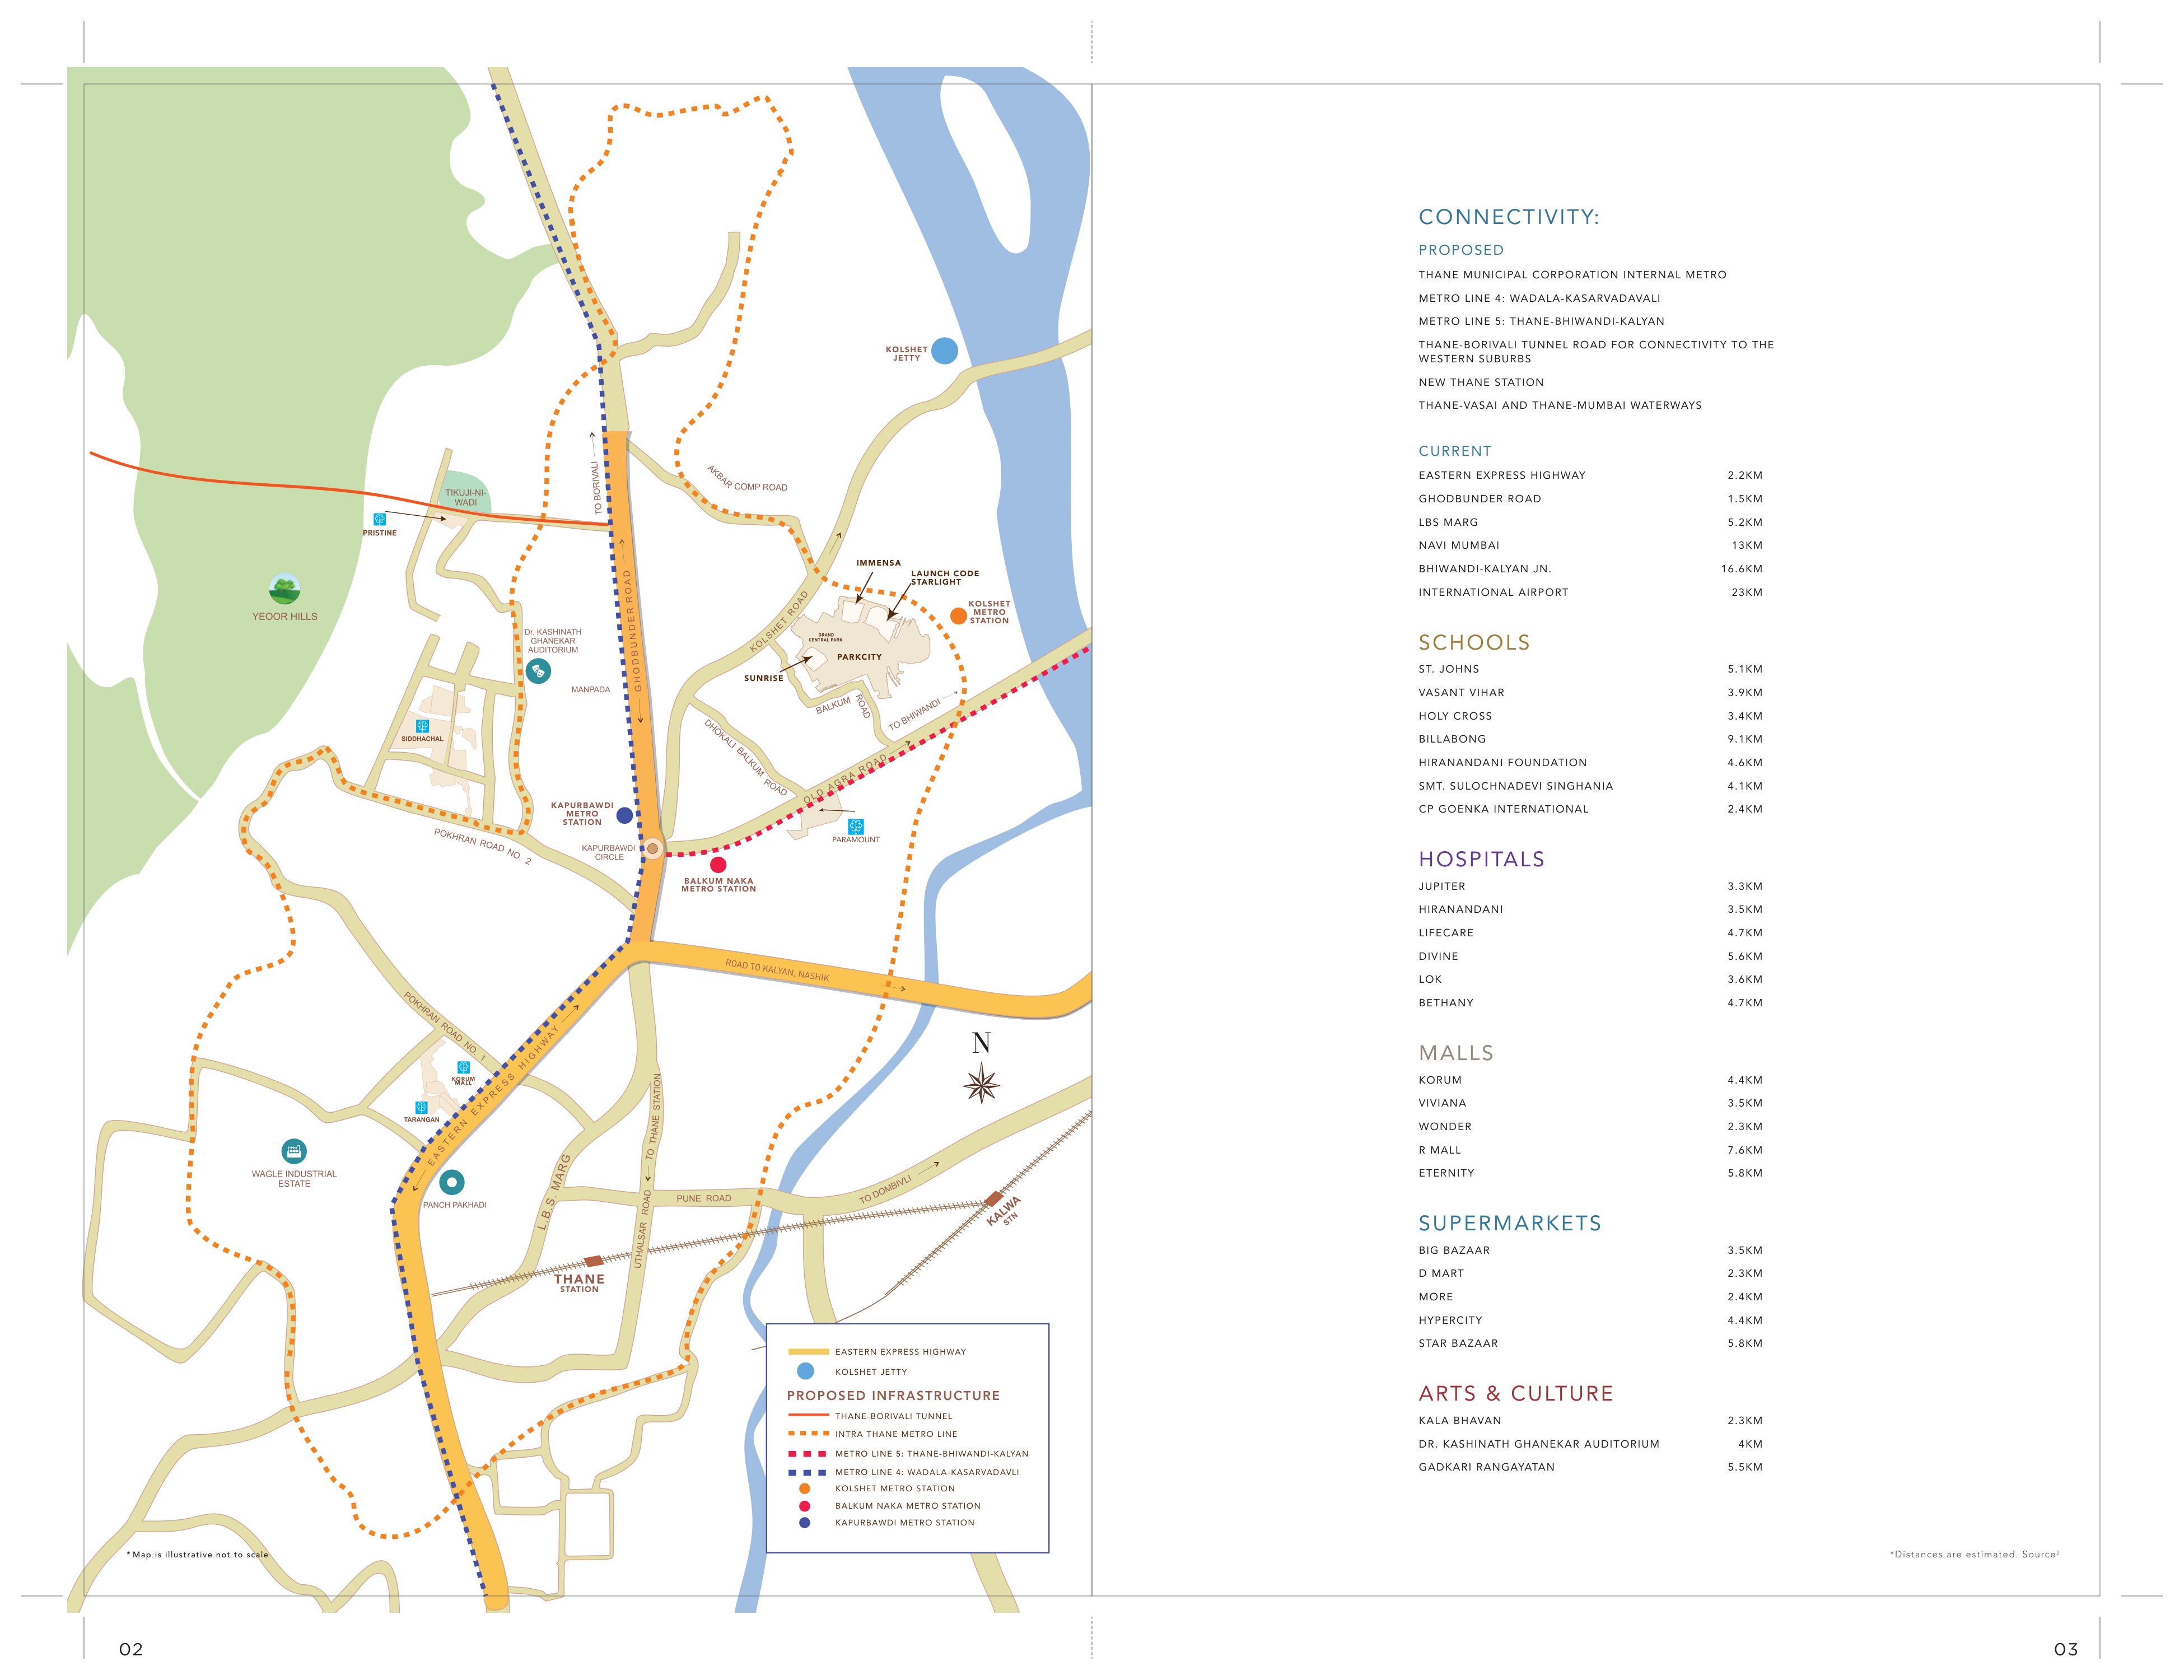The image size is (2184, 1680).
Task: Click the Connectivity heading
Action: [1508, 217]
